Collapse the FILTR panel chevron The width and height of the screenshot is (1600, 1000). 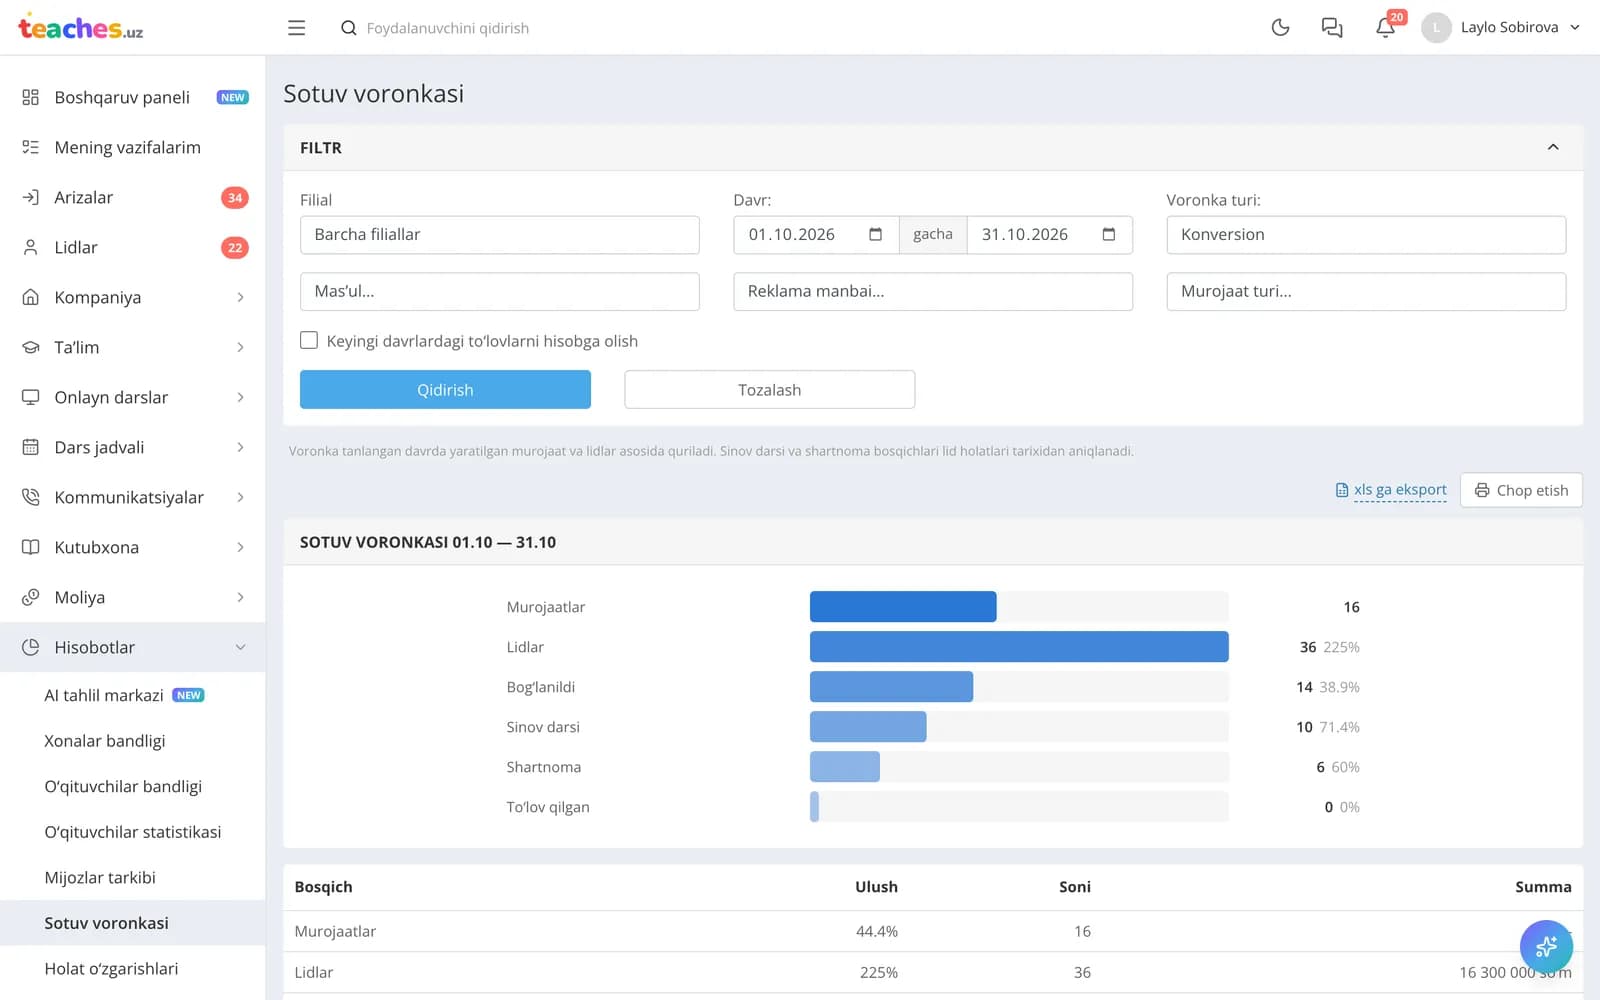pos(1553,147)
